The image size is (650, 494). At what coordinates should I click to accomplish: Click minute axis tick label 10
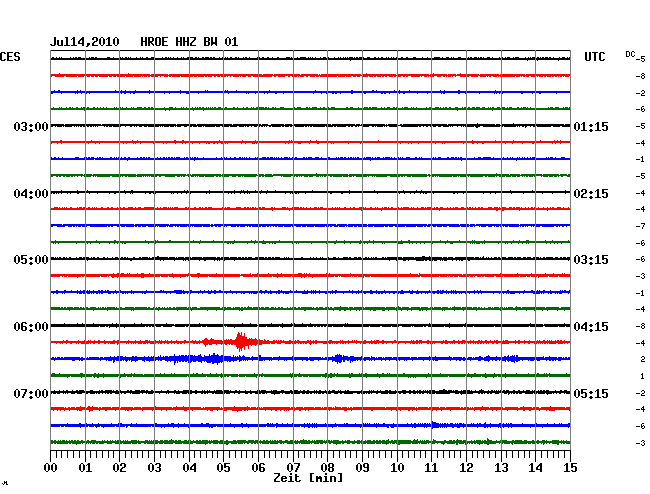point(397,468)
